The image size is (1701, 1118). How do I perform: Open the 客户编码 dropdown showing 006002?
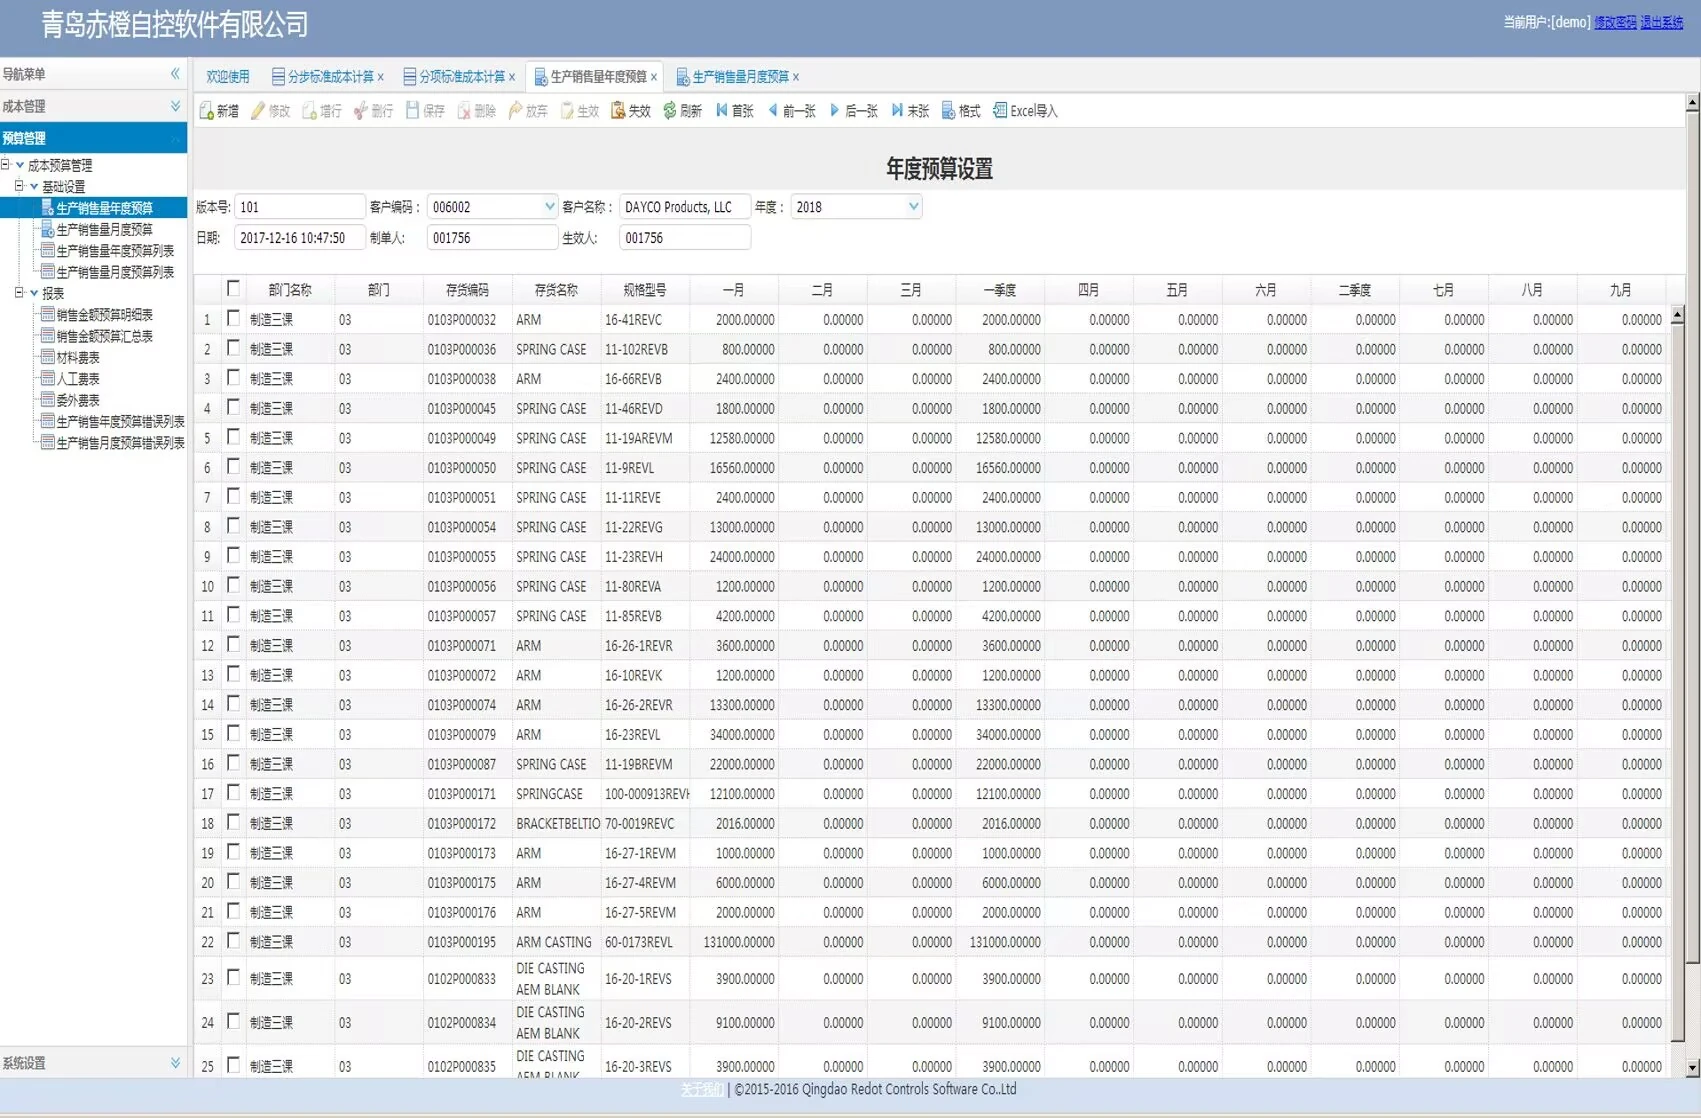click(x=549, y=207)
